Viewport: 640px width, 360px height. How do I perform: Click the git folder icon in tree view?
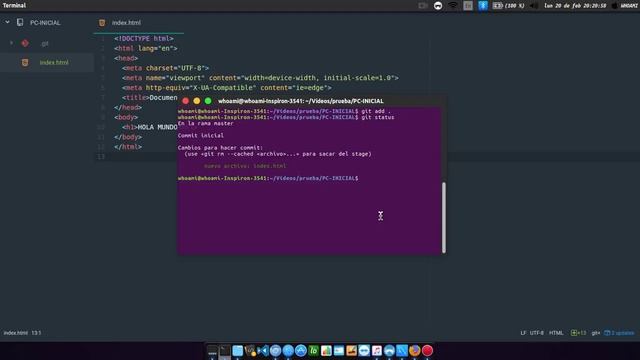click(25, 43)
